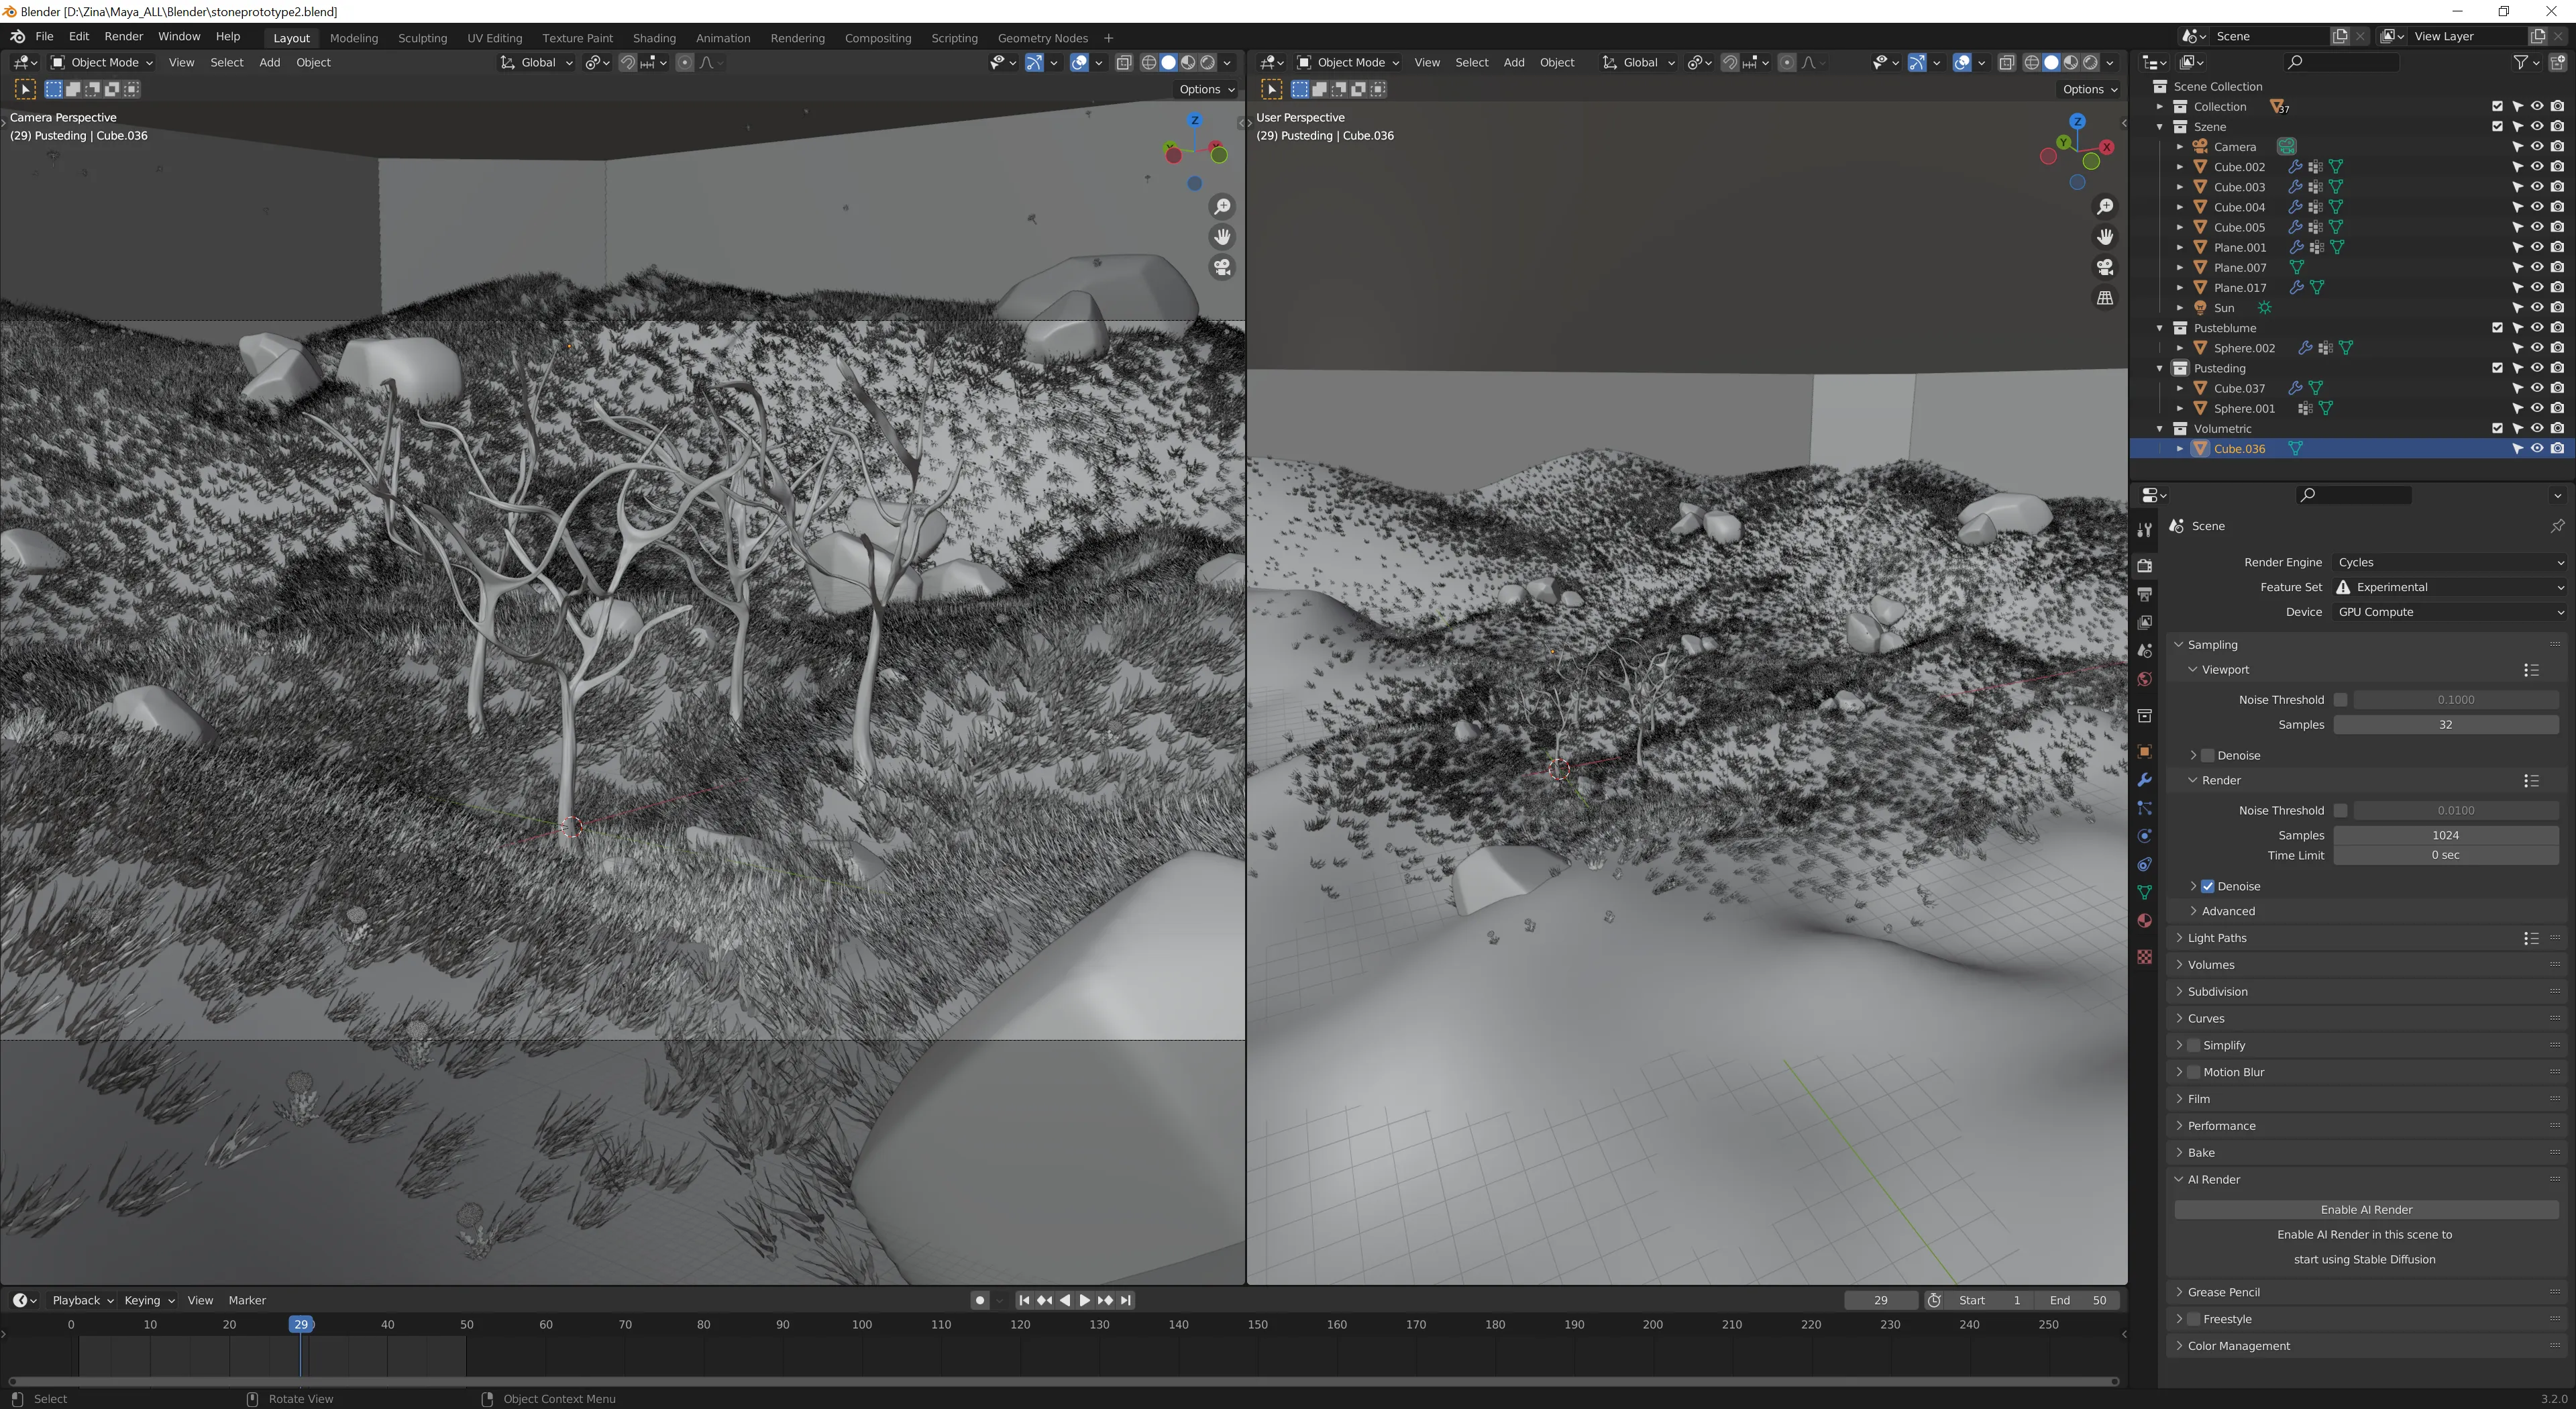Expand Cube.037 in the outliner

2180,388
